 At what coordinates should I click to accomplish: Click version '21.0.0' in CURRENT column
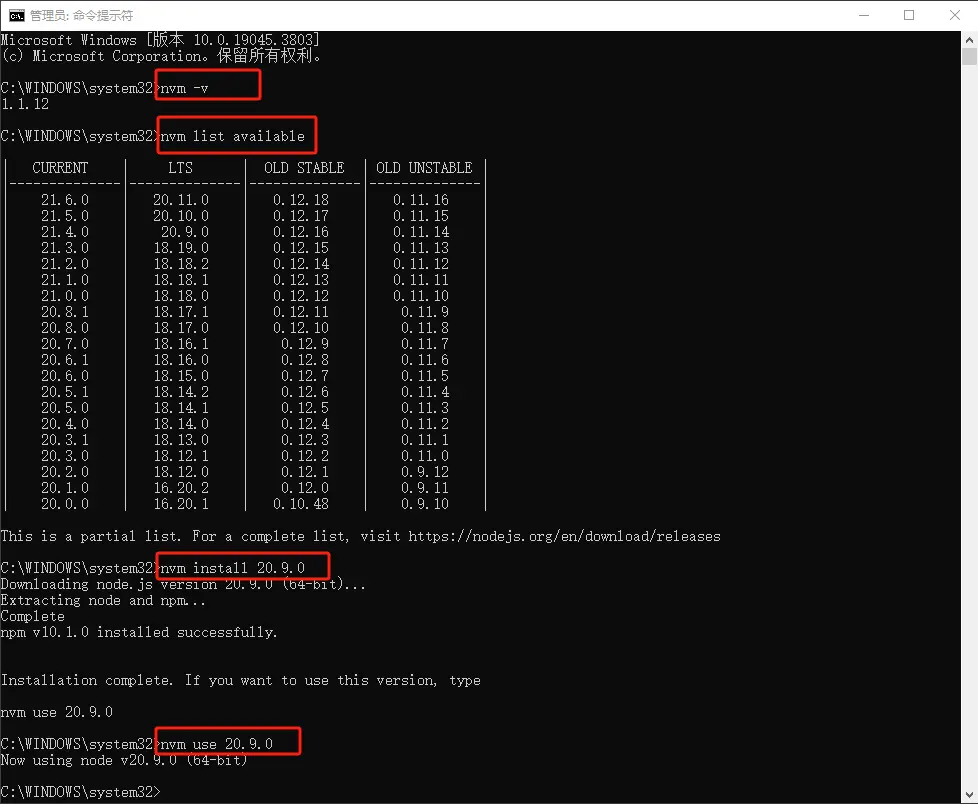pos(65,296)
